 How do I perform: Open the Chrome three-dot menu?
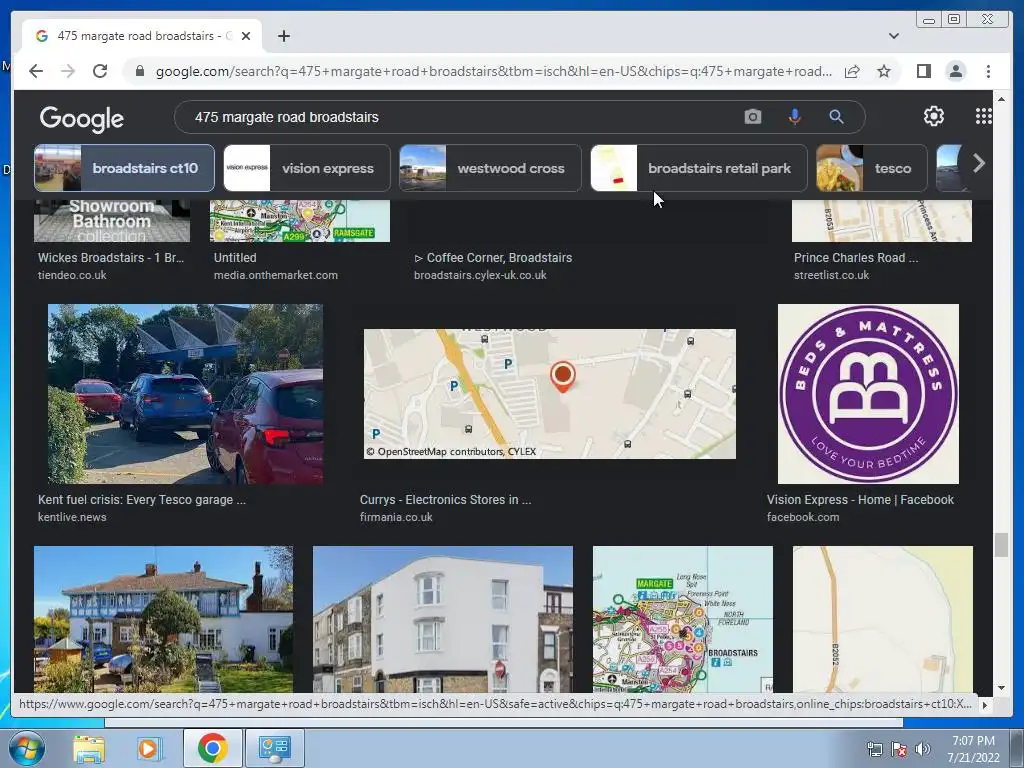pyautogui.click(x=988, y=71)
